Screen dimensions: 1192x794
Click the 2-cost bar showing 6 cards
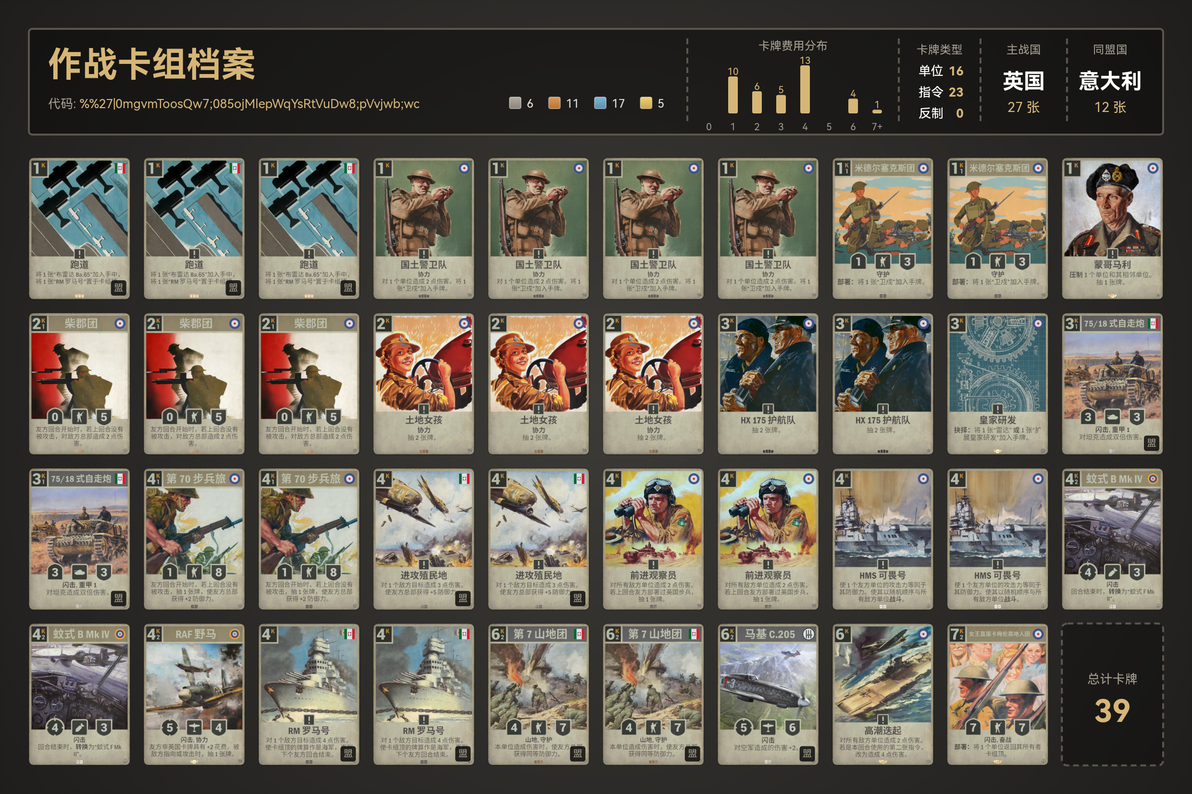[x=756, y=103]
